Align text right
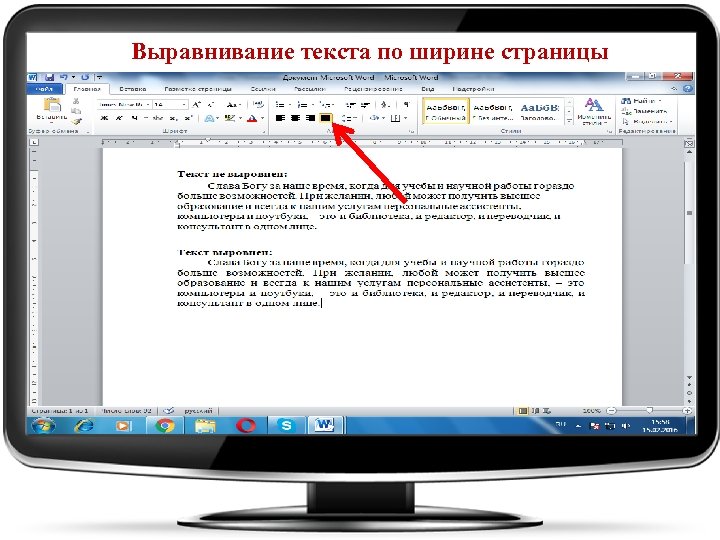 [x=310, y=118]
